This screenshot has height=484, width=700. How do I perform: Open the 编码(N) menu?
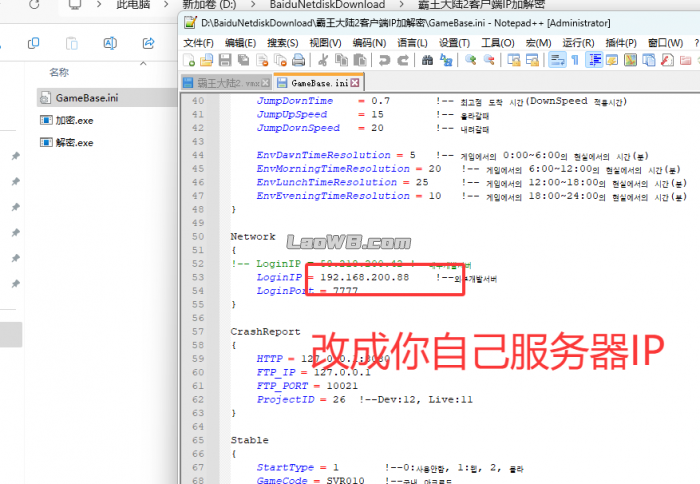pyautogui.click(x=369, y=43)
